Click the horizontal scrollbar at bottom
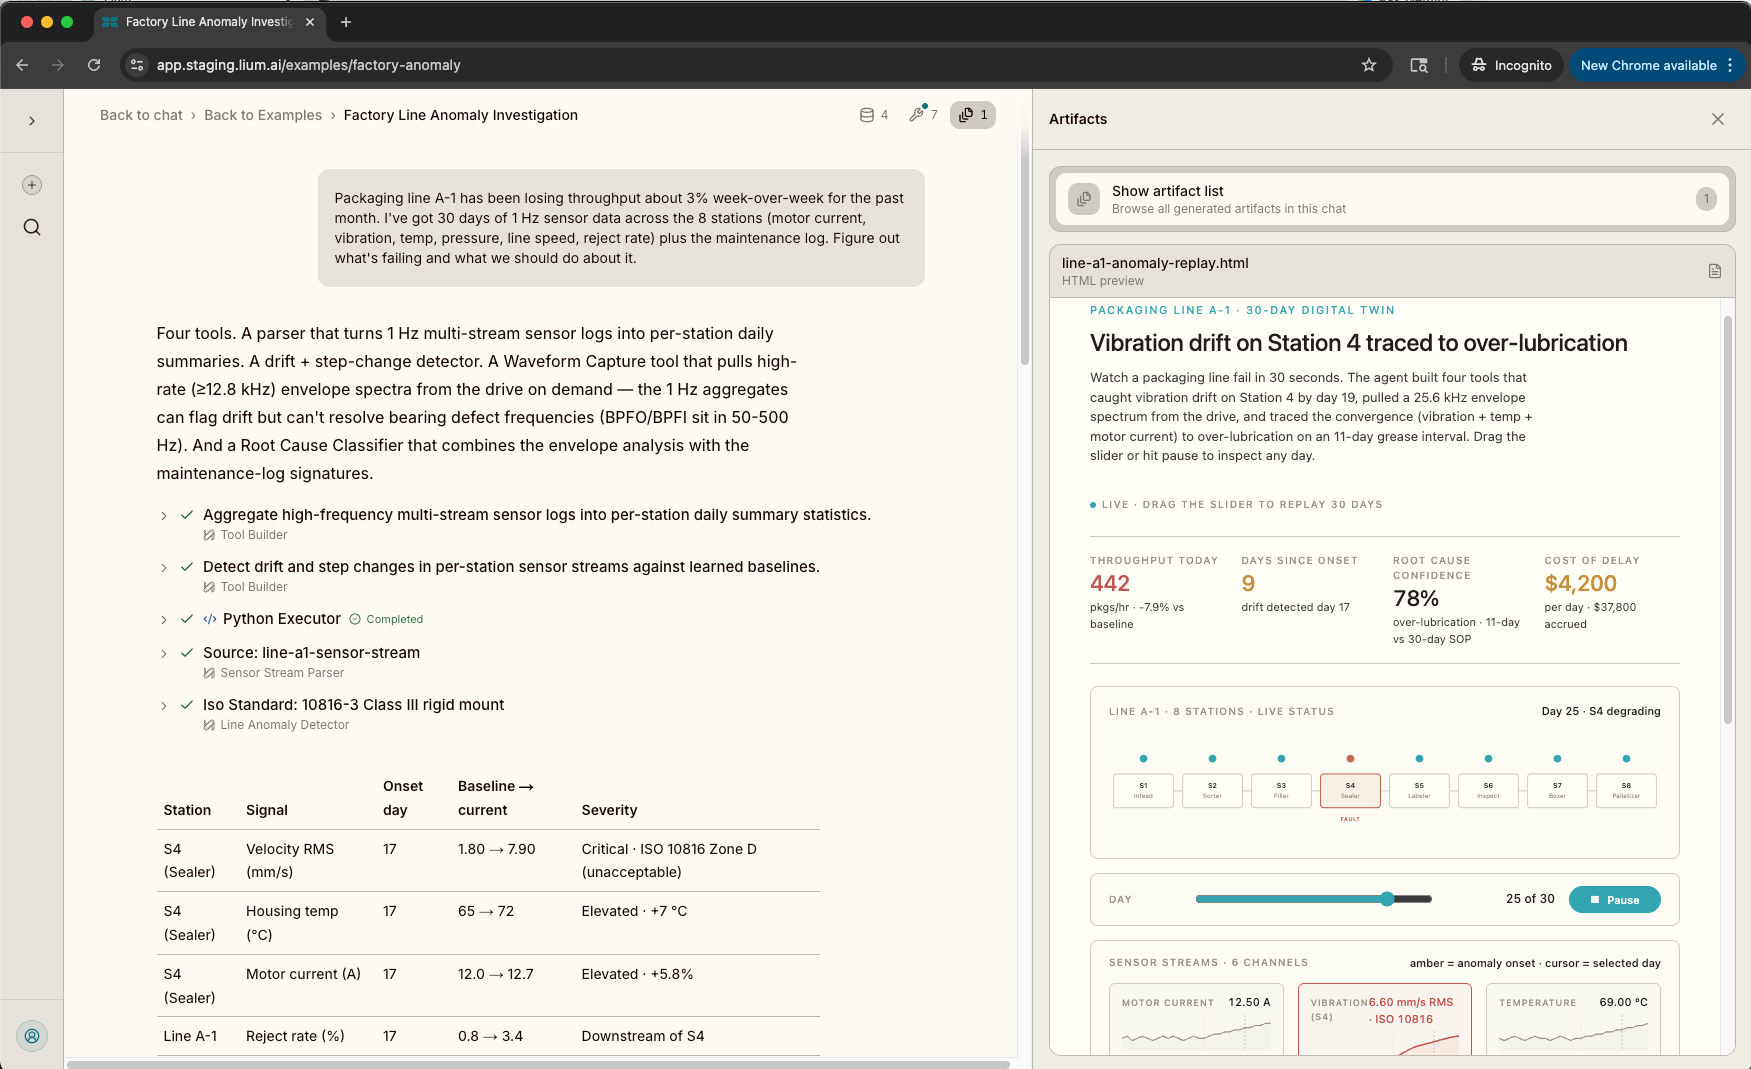This screenshot has height=1069, width=1751. point(538,1064)
